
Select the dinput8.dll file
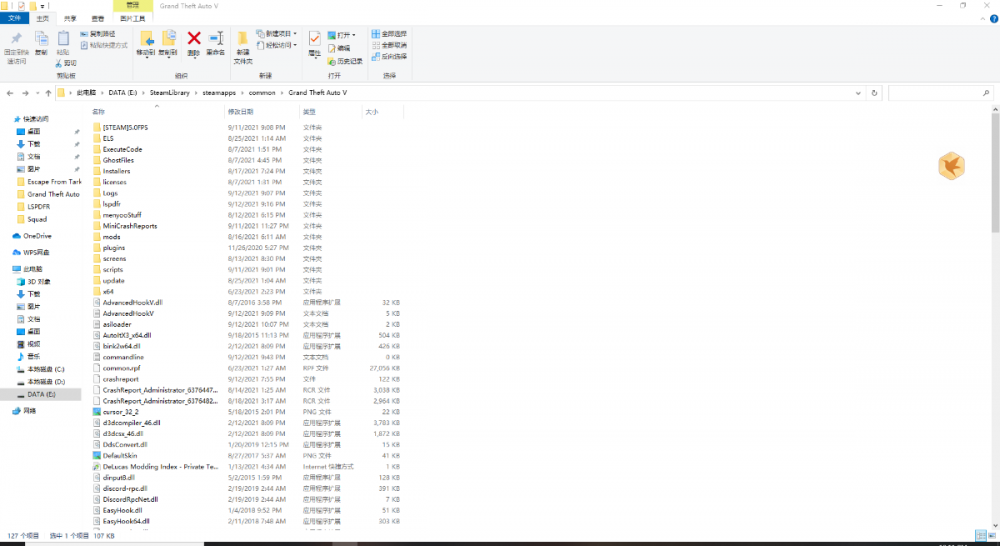point(119,478)
